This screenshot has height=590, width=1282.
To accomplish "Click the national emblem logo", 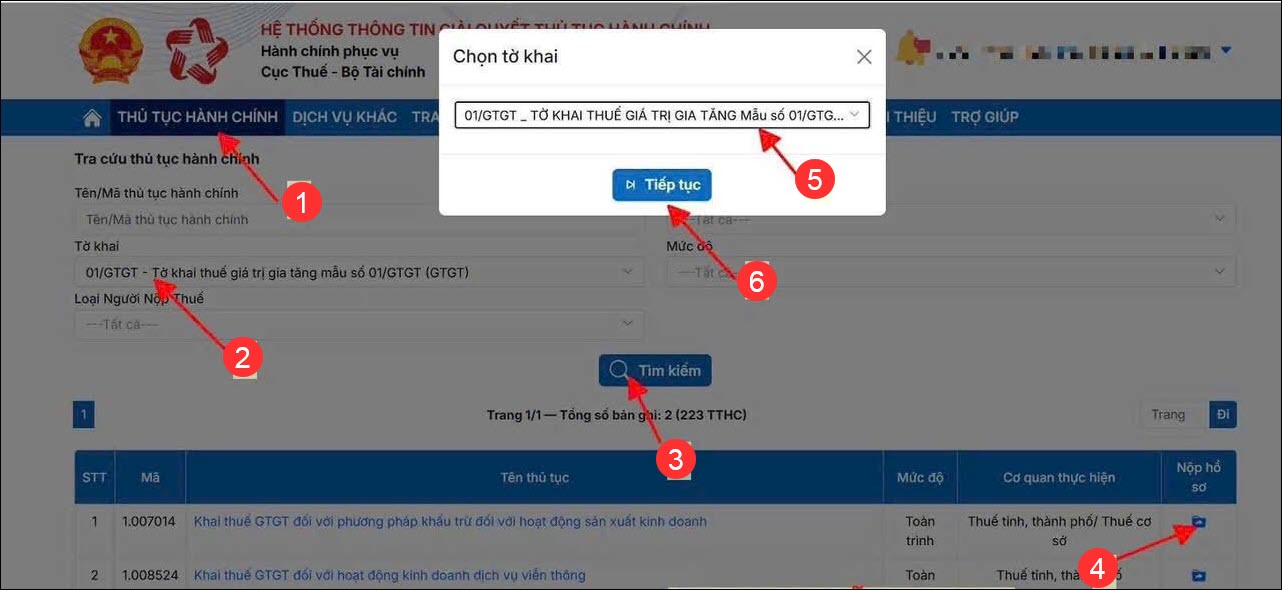I will click(111, 51).
